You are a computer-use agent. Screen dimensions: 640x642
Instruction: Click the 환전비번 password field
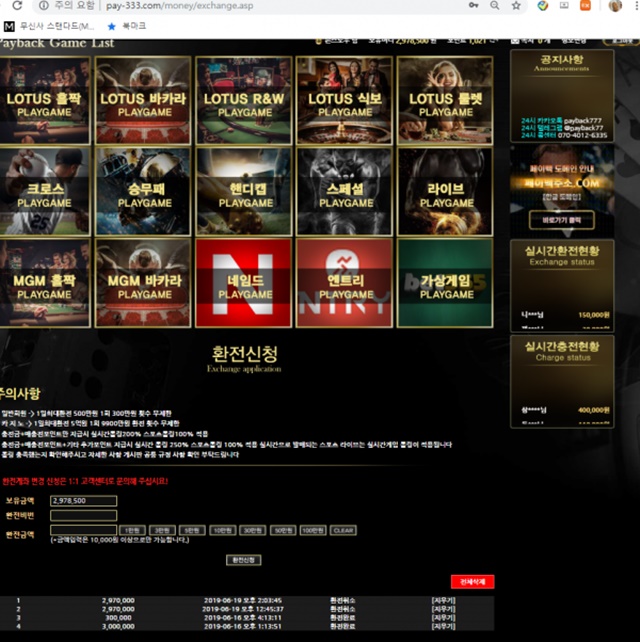tap(84, 515)
